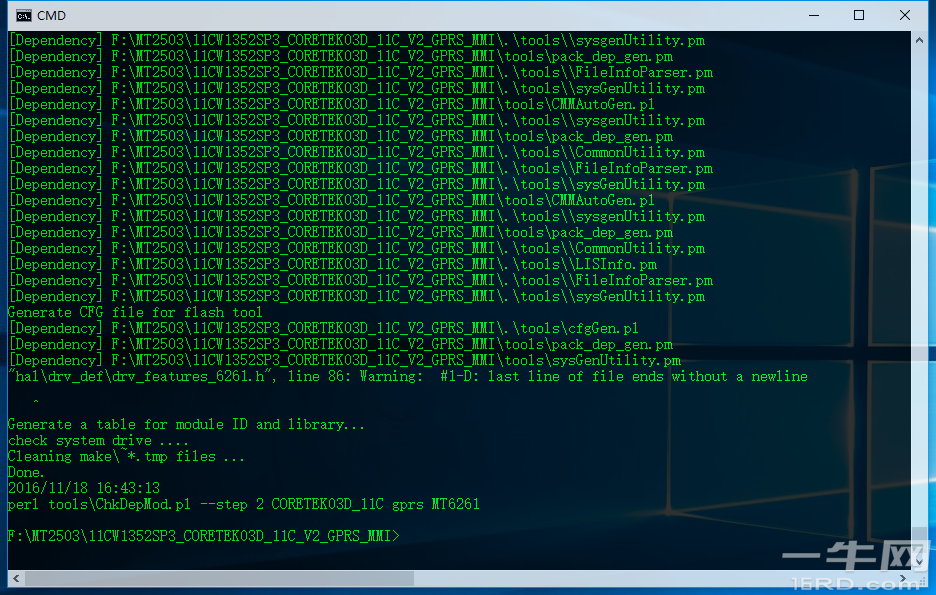Click the LISInfo.pm dependency line

tap(333, 264)
